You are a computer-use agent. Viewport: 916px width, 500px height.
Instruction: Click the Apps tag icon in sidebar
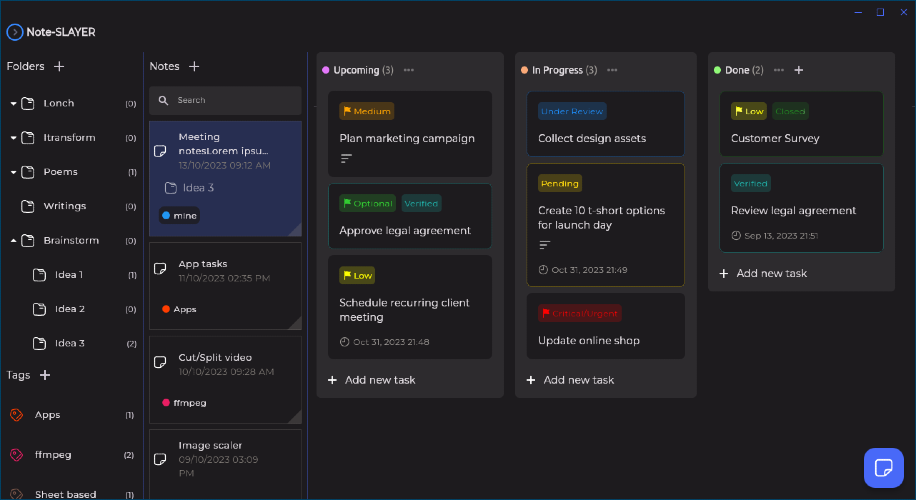16,415
